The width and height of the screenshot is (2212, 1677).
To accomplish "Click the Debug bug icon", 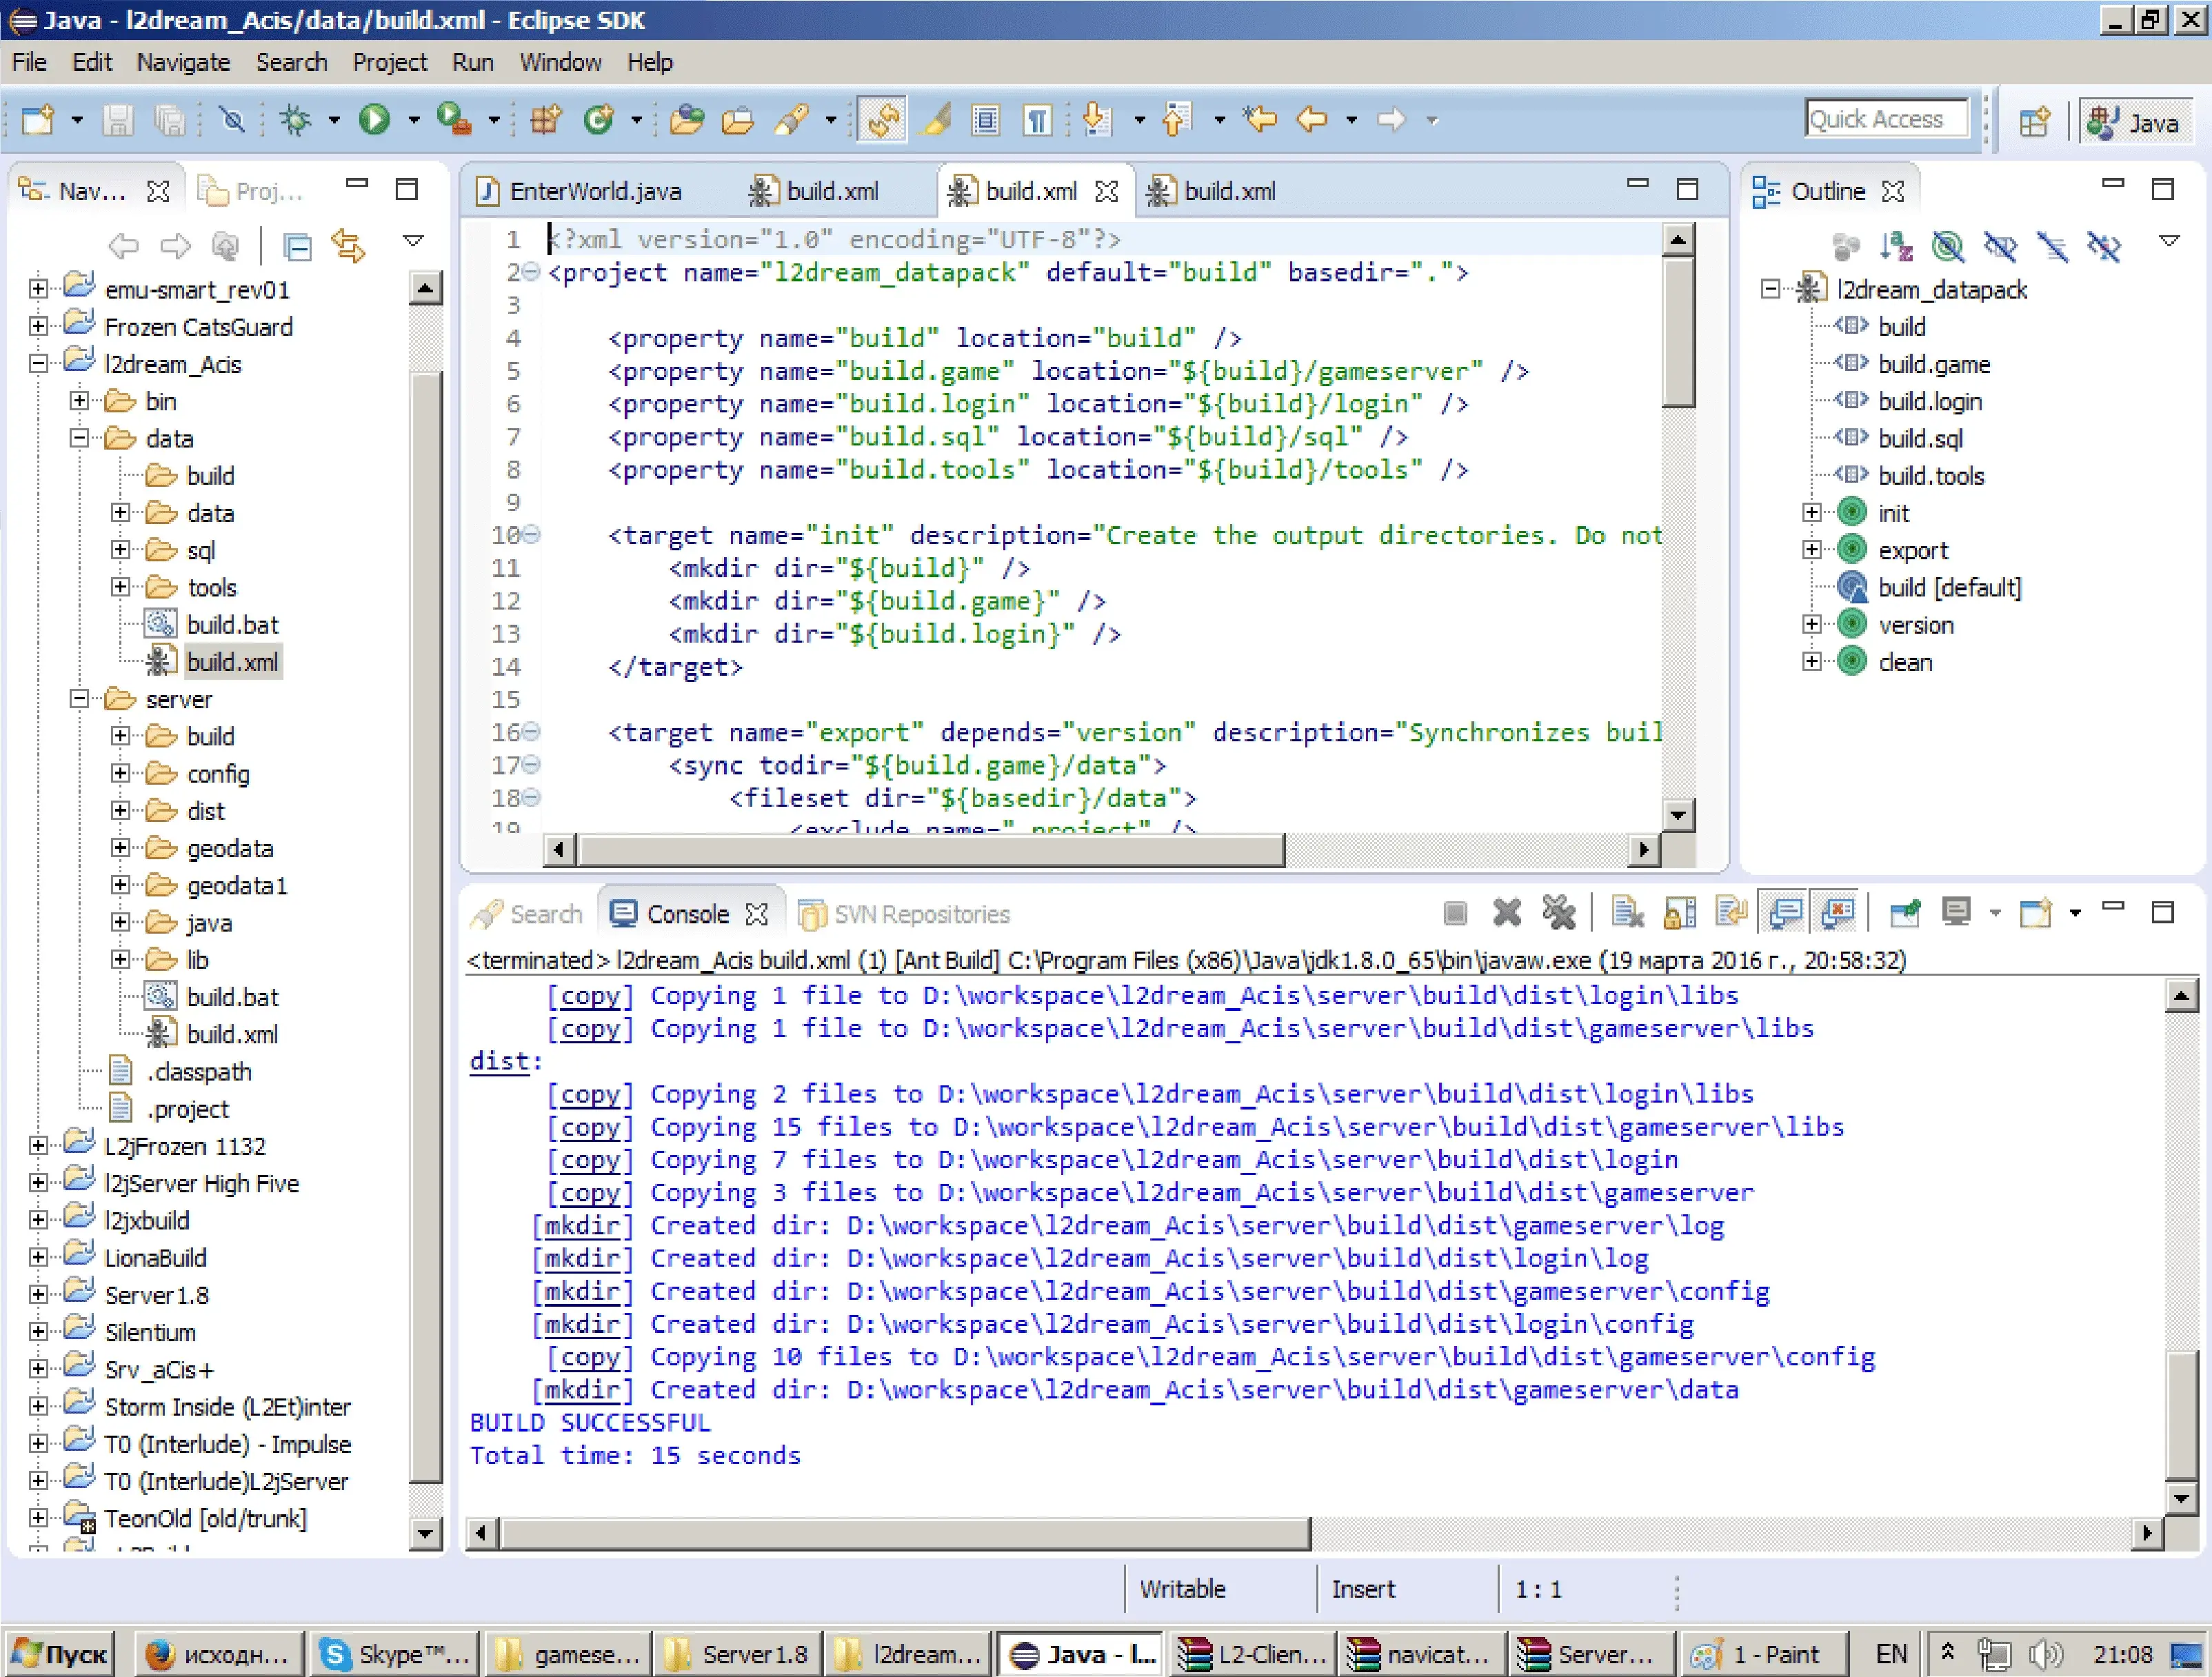I will coord(295,120).
